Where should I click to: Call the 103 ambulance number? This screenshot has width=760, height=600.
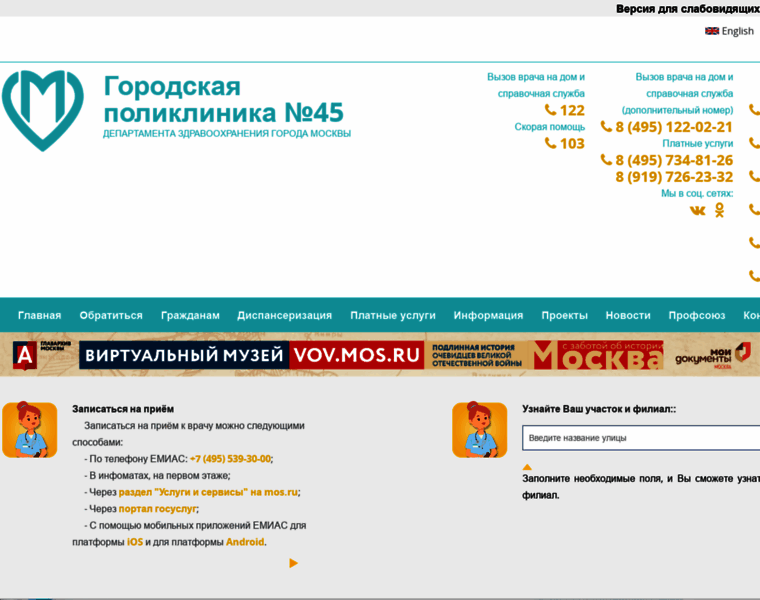[572, 143]
